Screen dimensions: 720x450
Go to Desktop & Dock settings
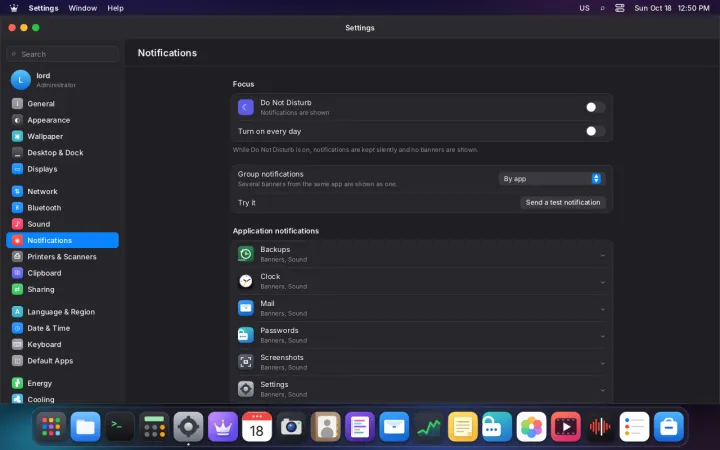[62, 152]
